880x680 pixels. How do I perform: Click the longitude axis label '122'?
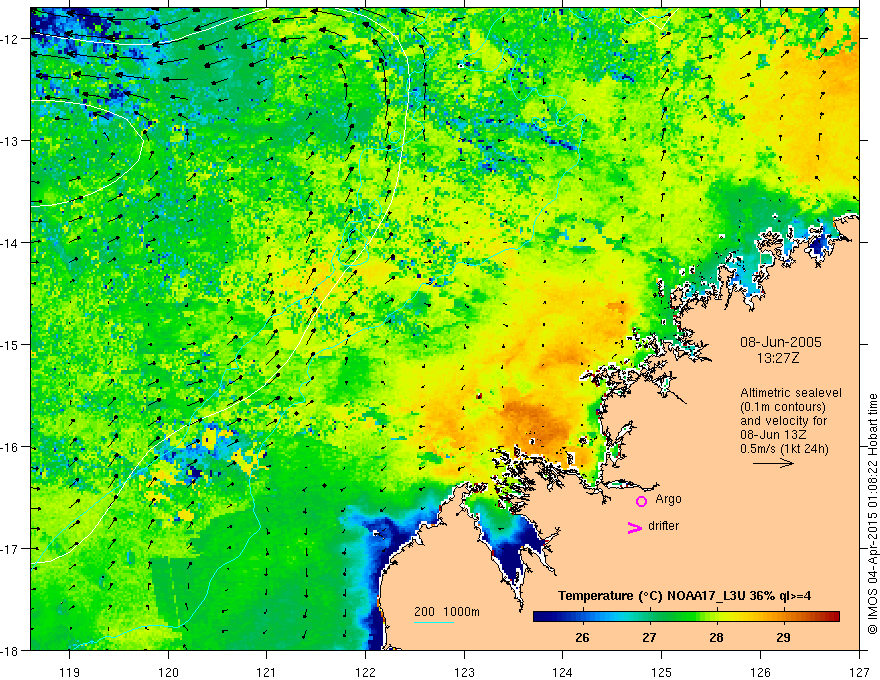[365, 672]
